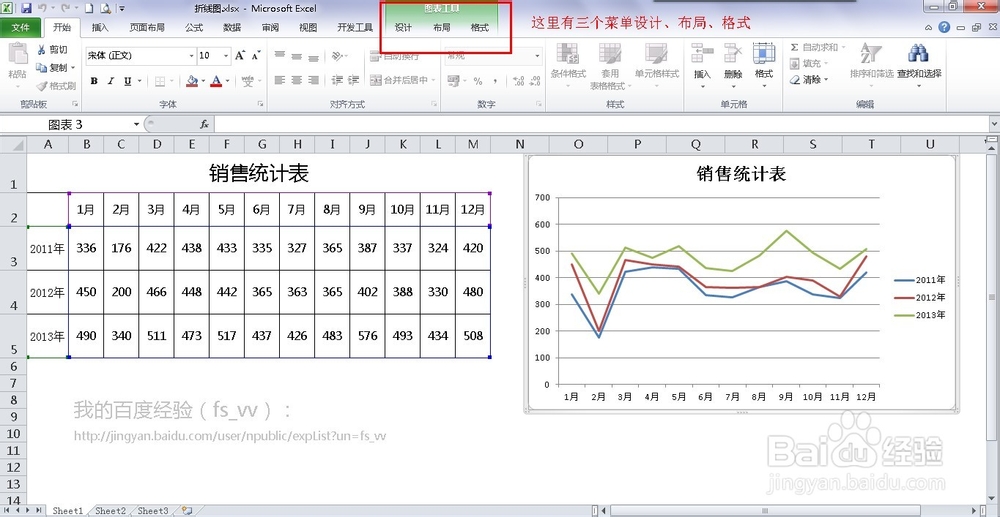Click the 插入 cells icon in the 单元格 group
Screen dimensions: 1000x517
point(702,54)
